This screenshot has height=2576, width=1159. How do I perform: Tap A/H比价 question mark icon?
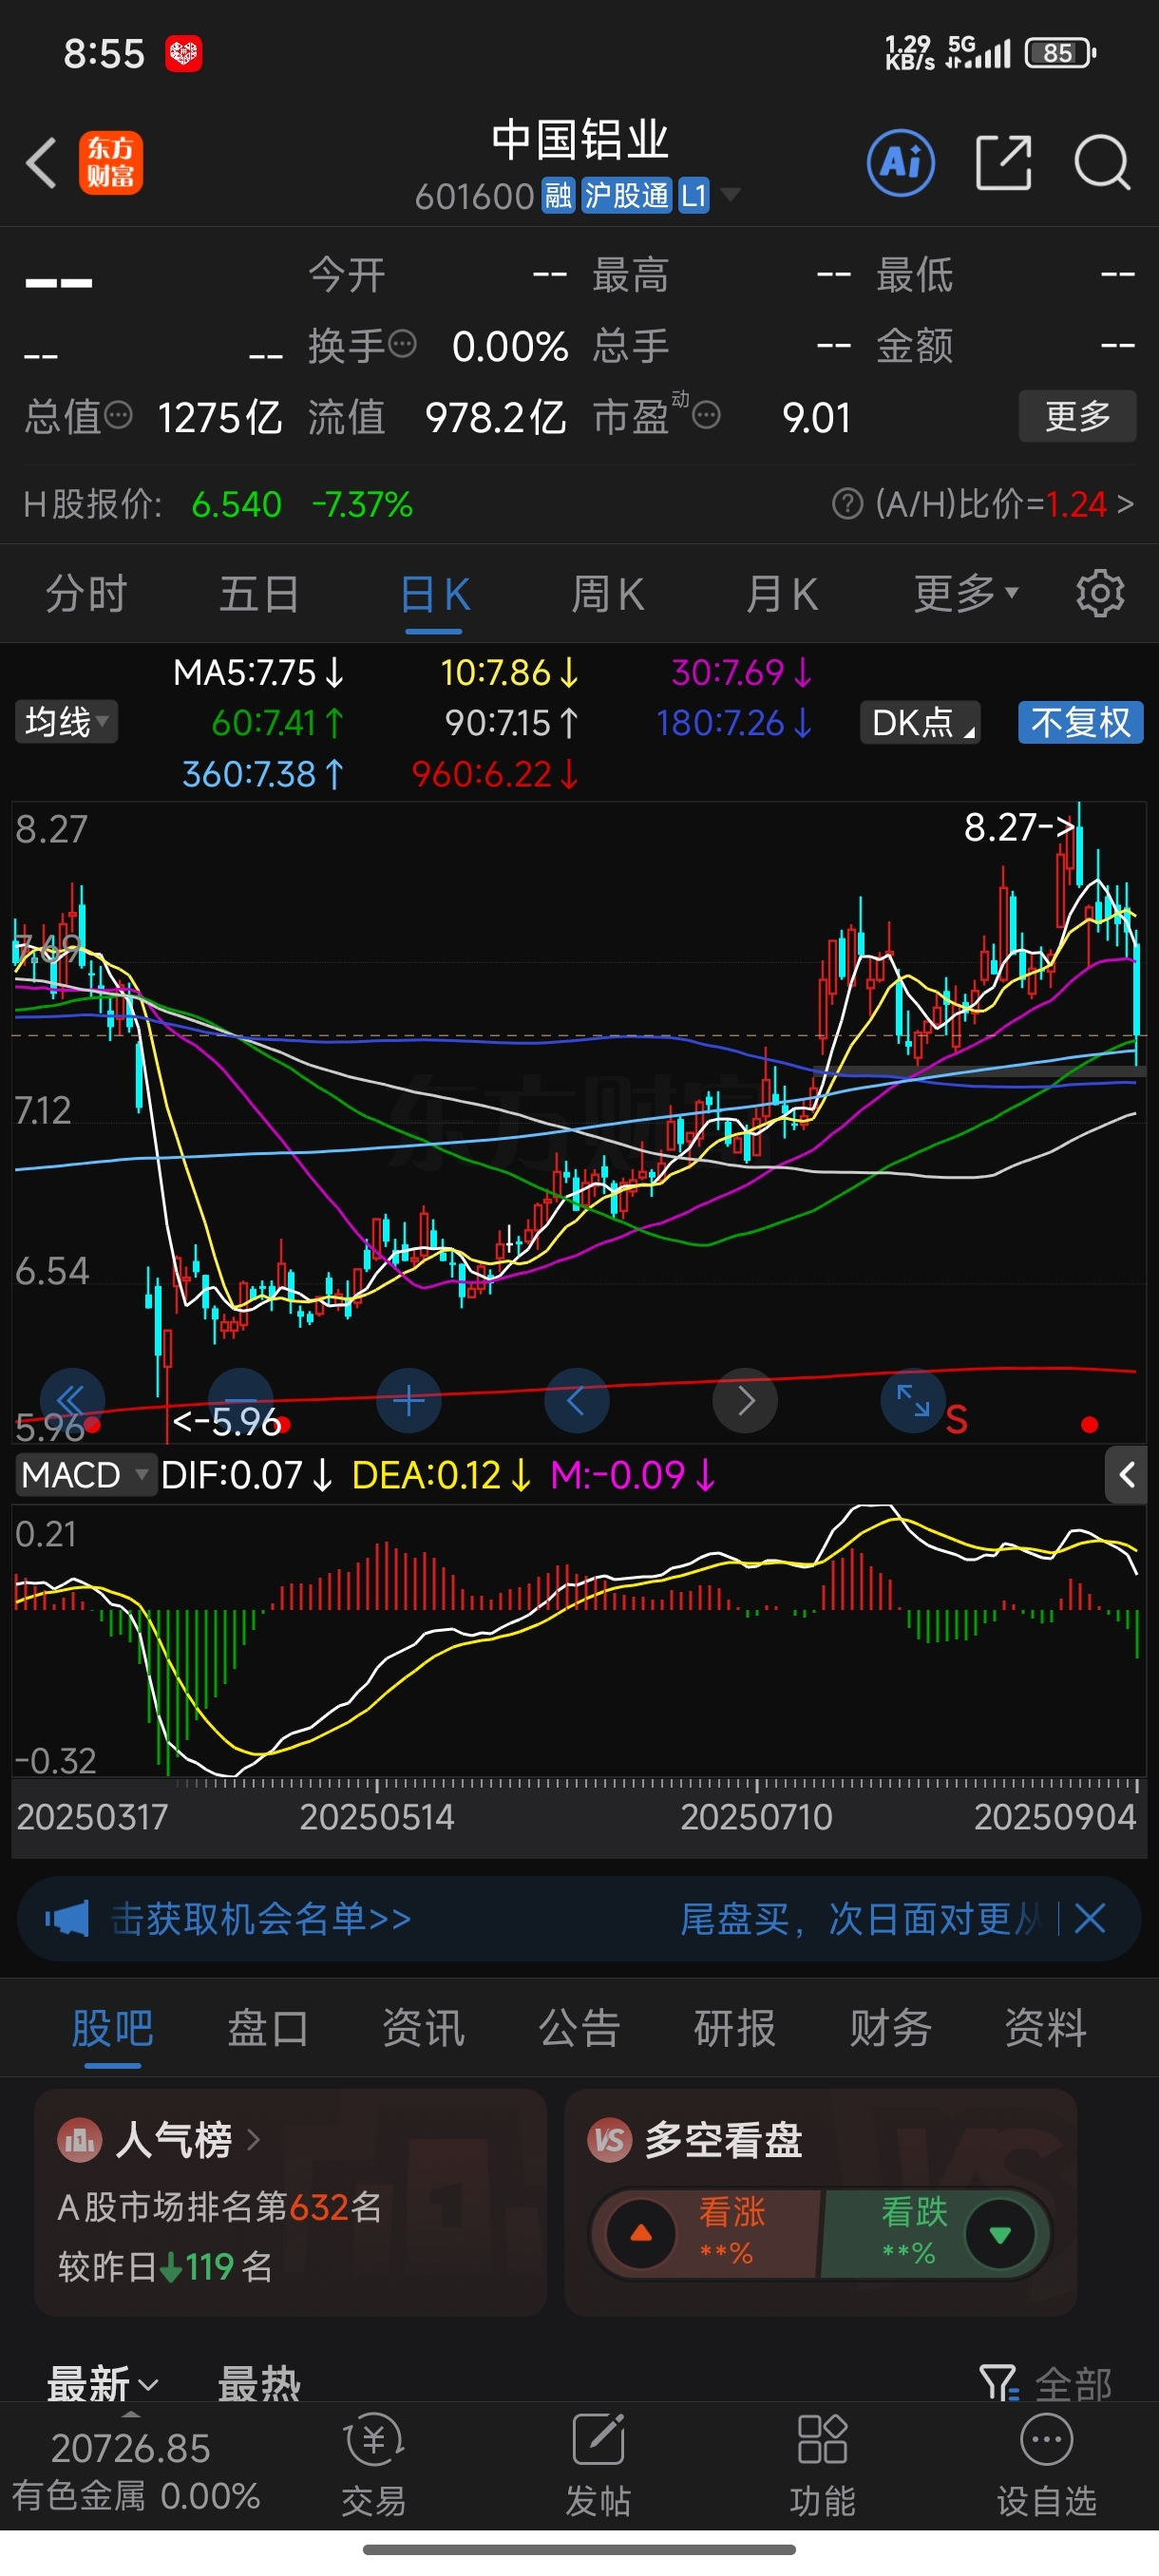[847, 504]
